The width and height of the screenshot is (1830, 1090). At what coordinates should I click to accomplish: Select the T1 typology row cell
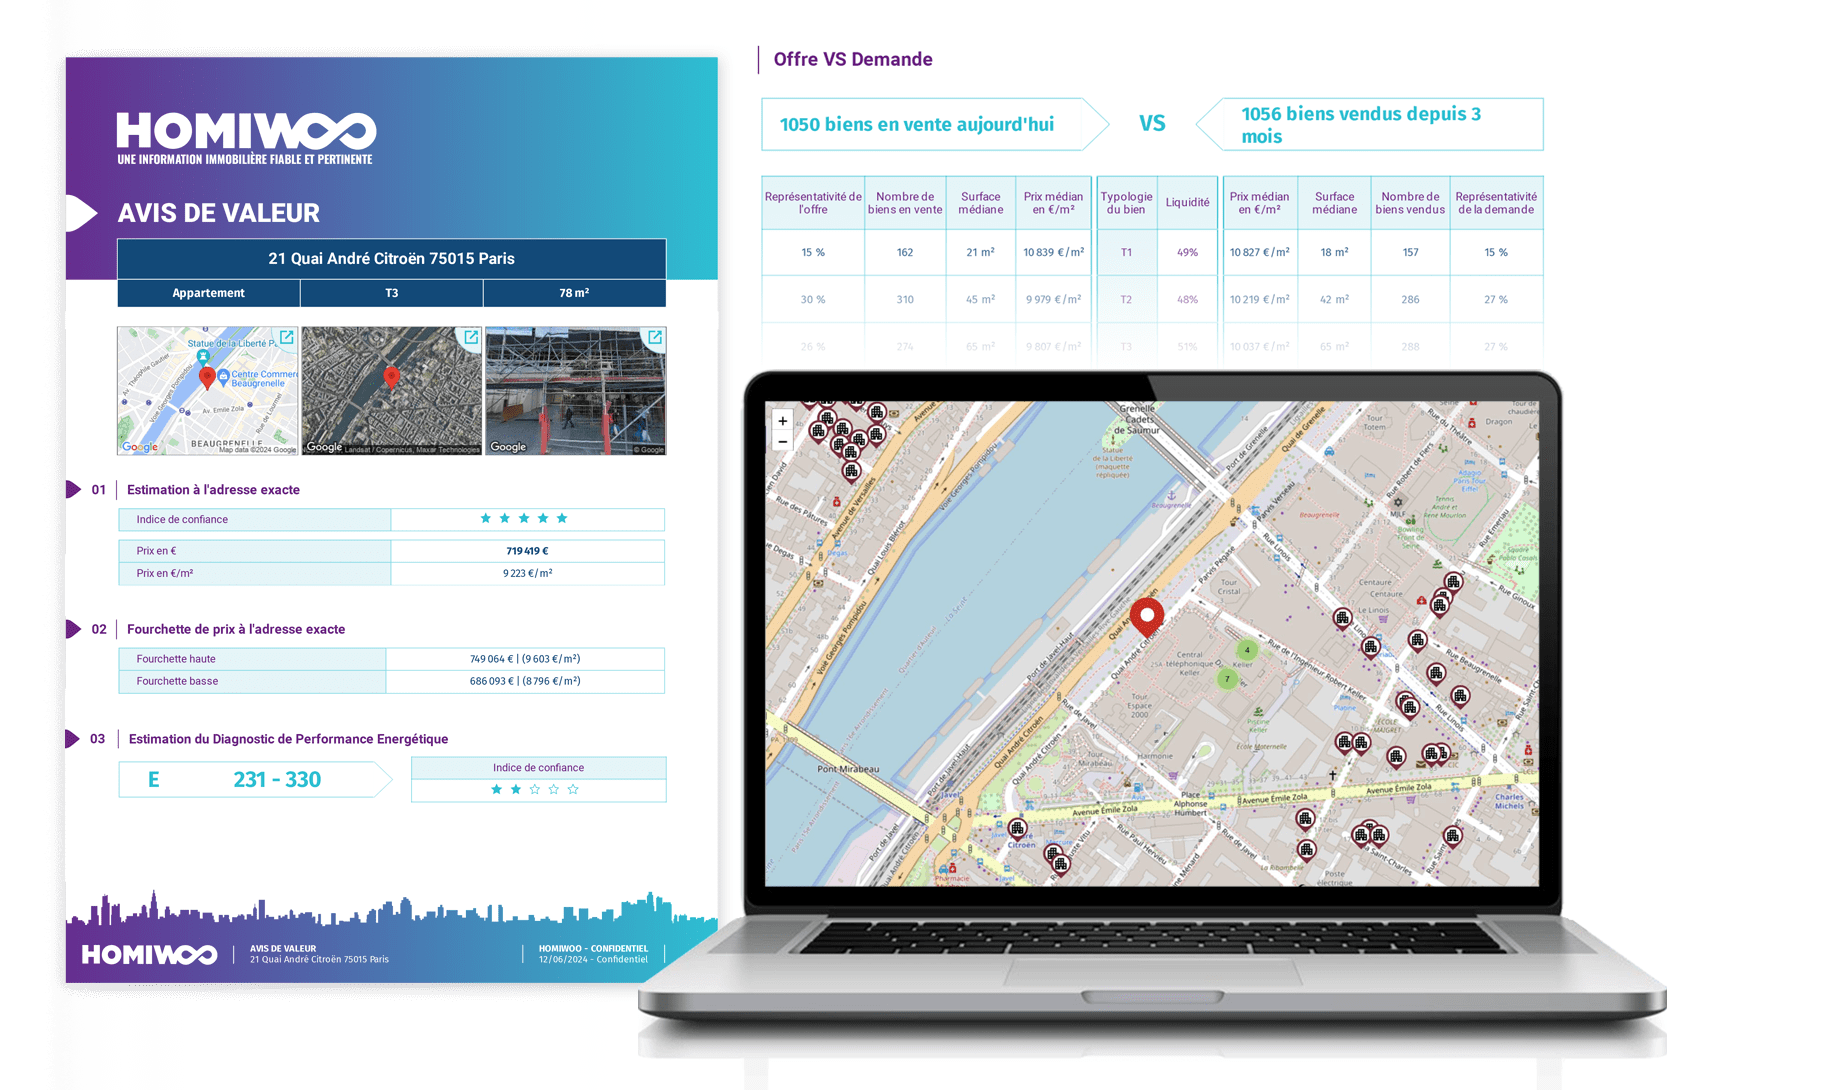pos(1126,252)
